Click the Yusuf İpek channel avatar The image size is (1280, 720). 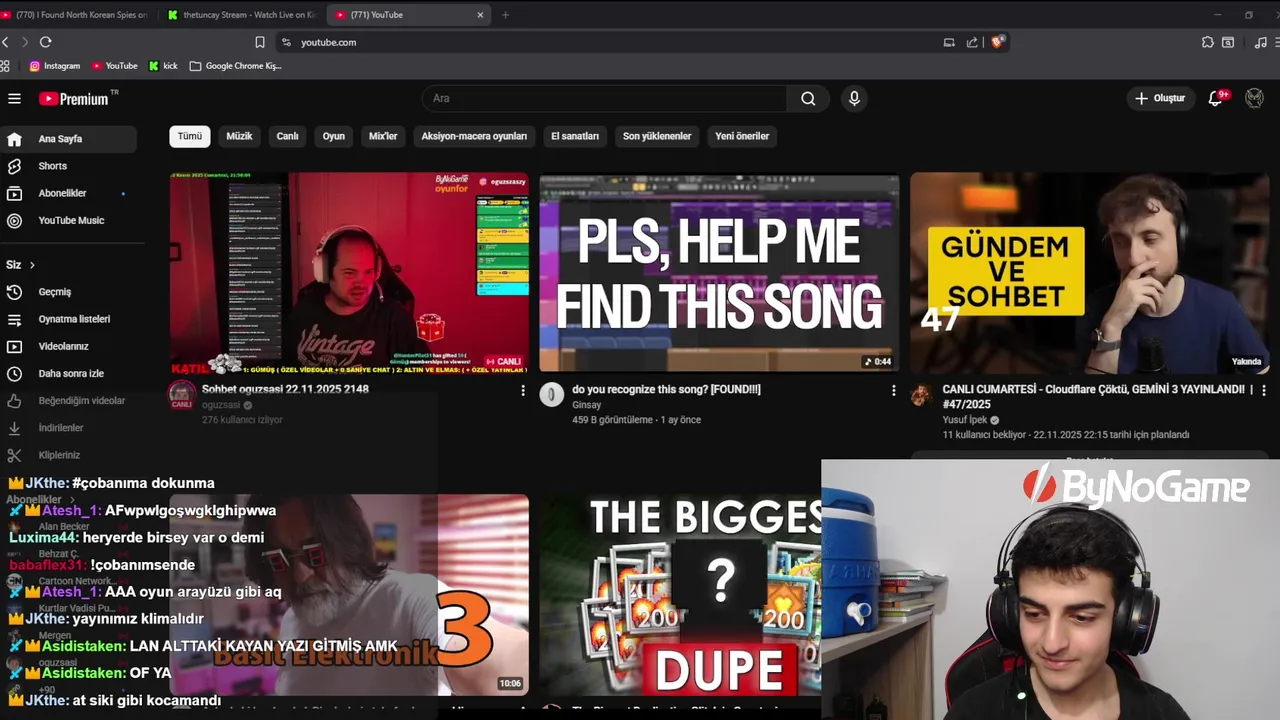coord(922,394)
